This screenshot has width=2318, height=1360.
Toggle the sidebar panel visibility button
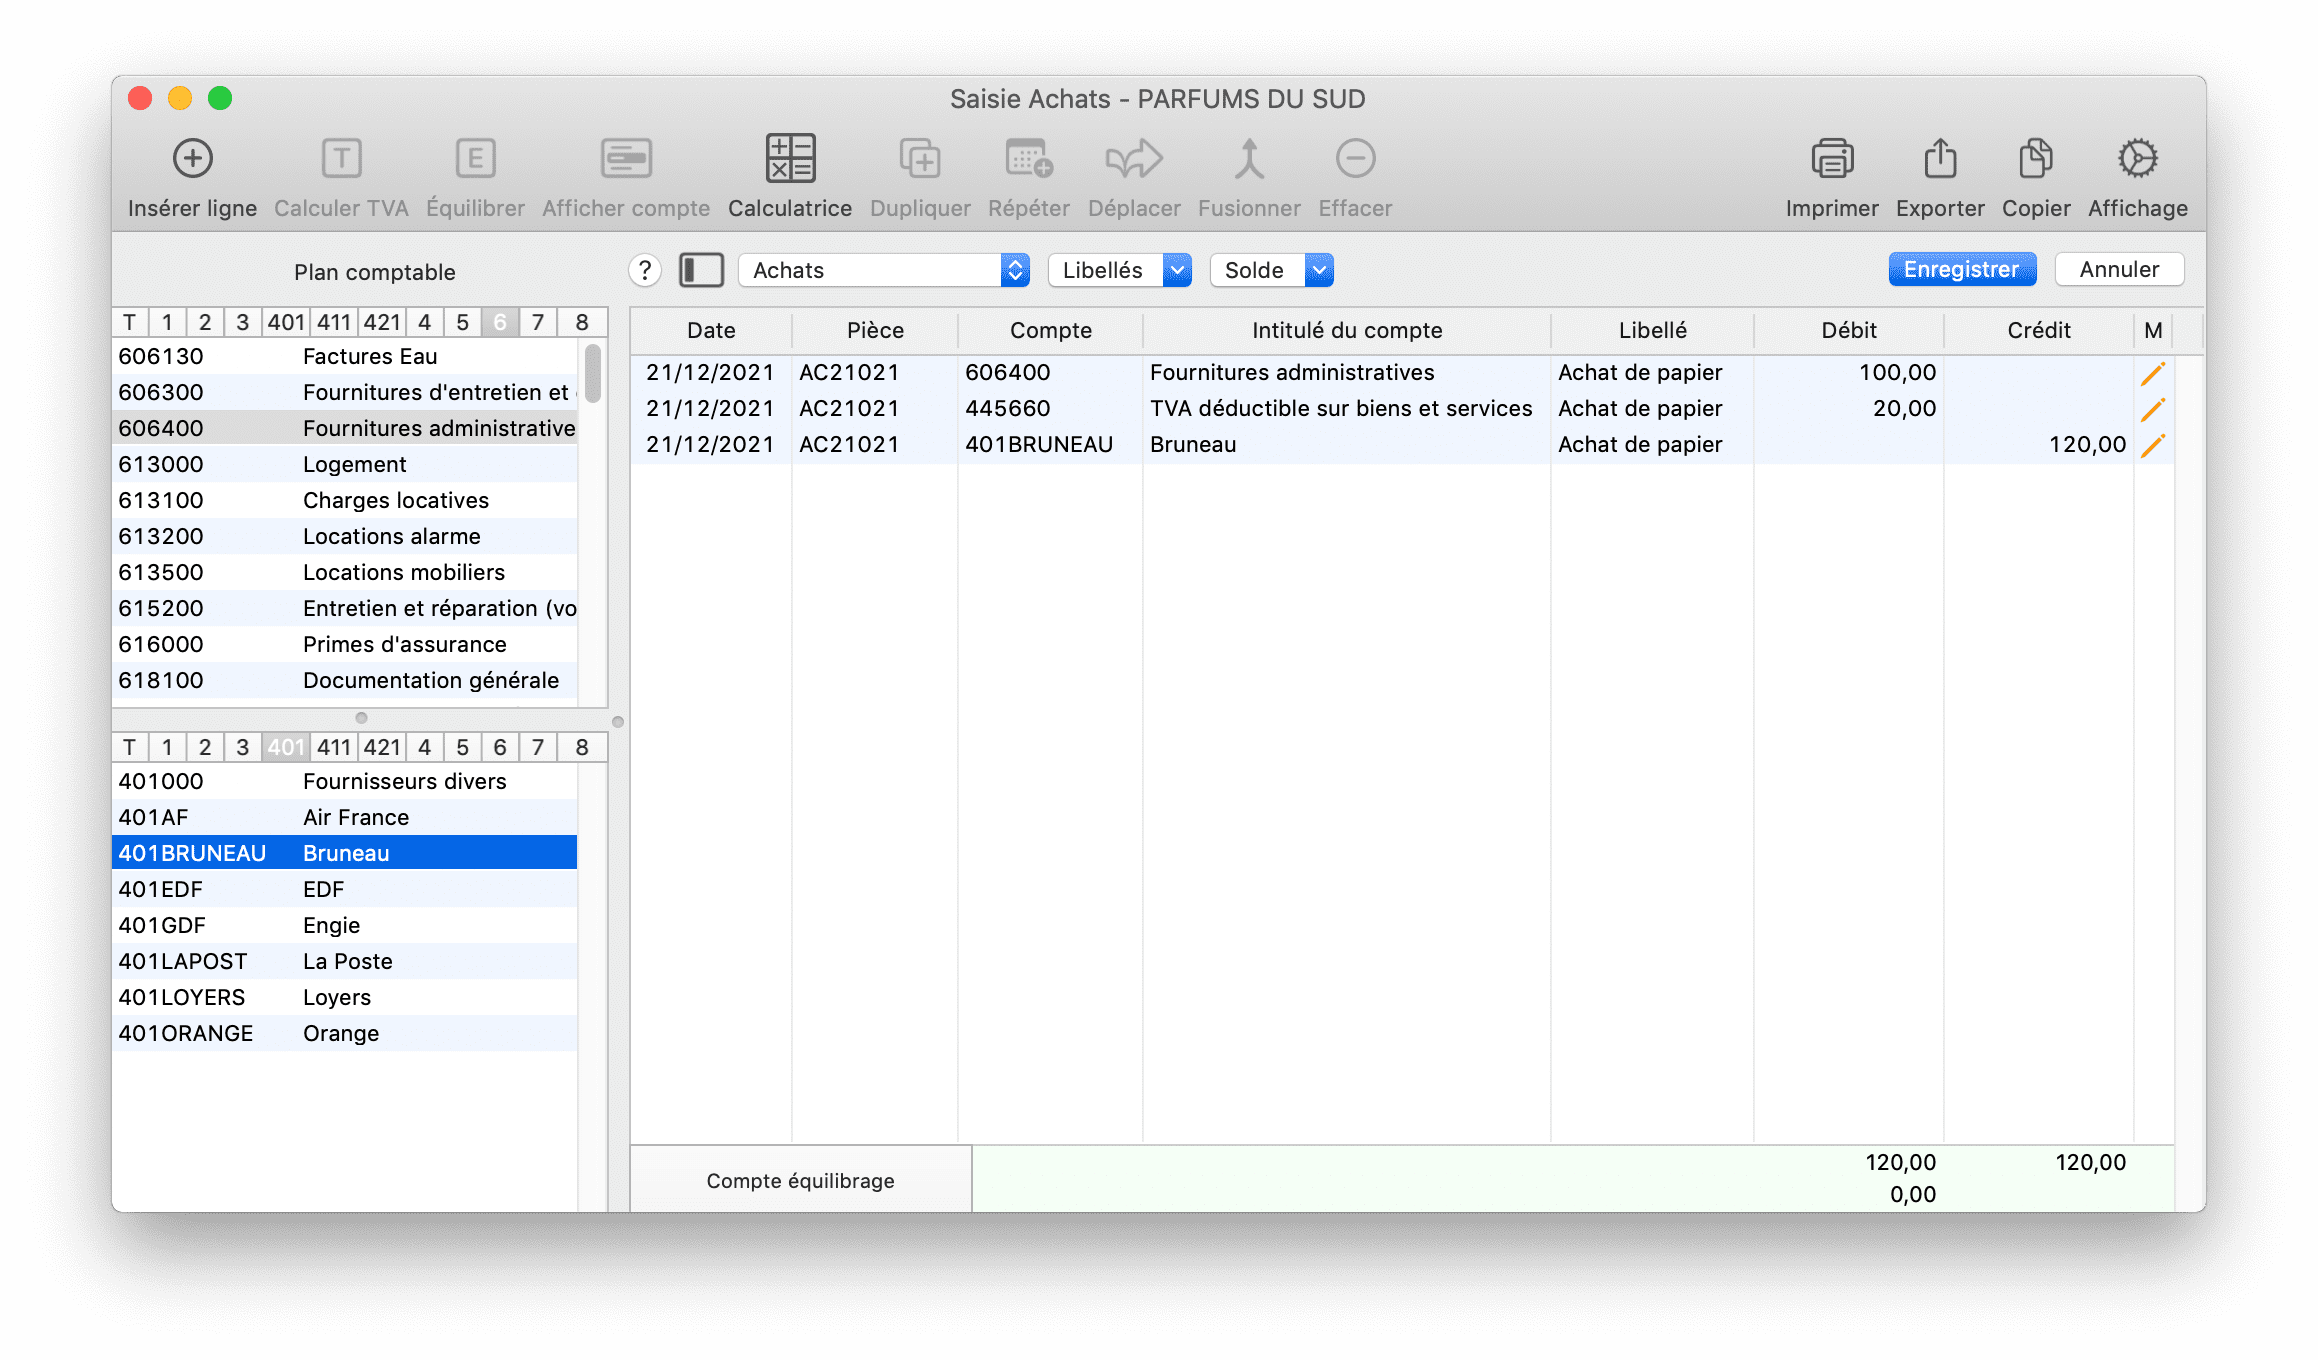click(x=701, y=270)
